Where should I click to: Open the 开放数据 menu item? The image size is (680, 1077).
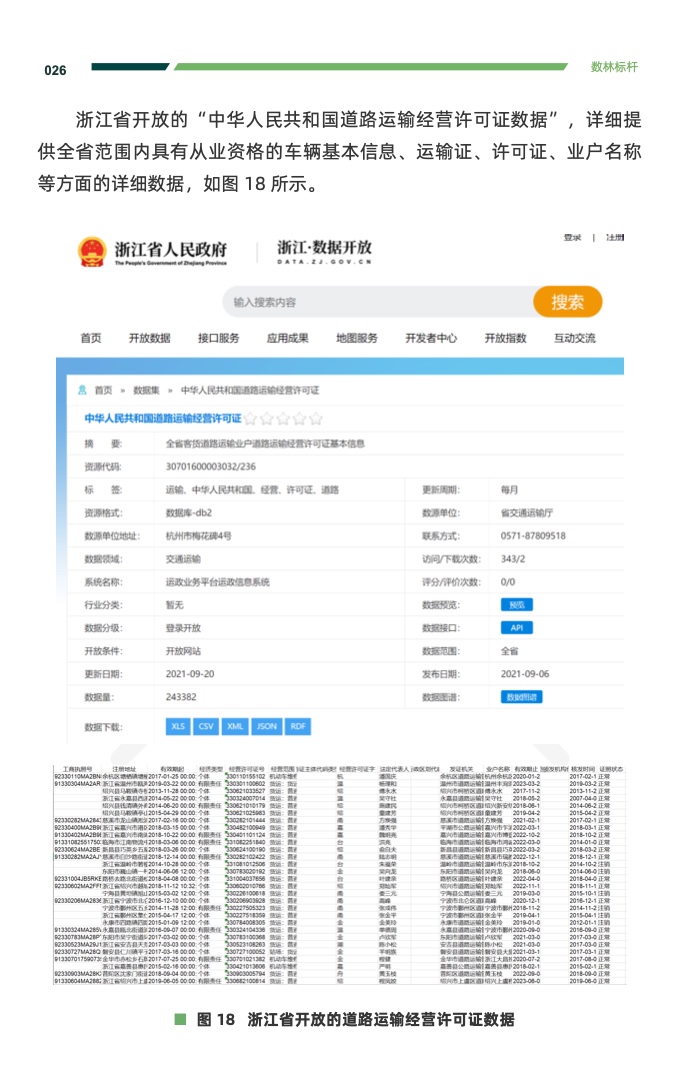point(149,338)
